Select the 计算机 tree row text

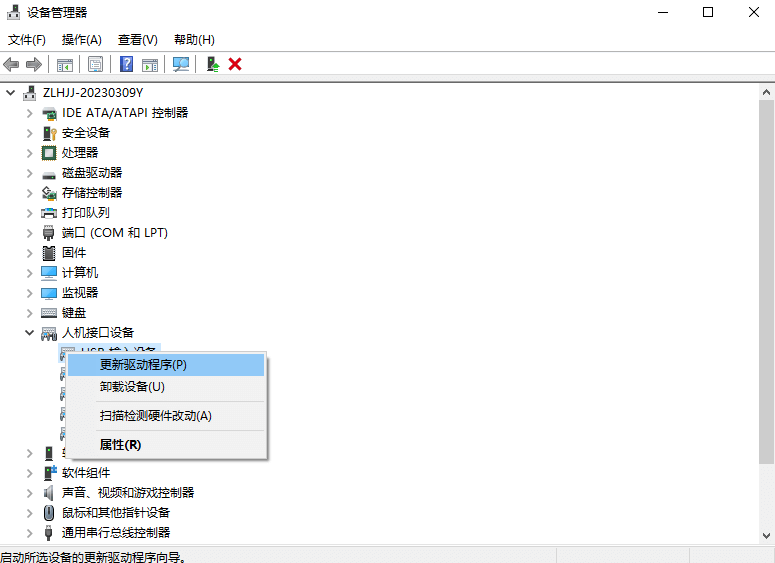pyautogui.click(x=80, y=273)
